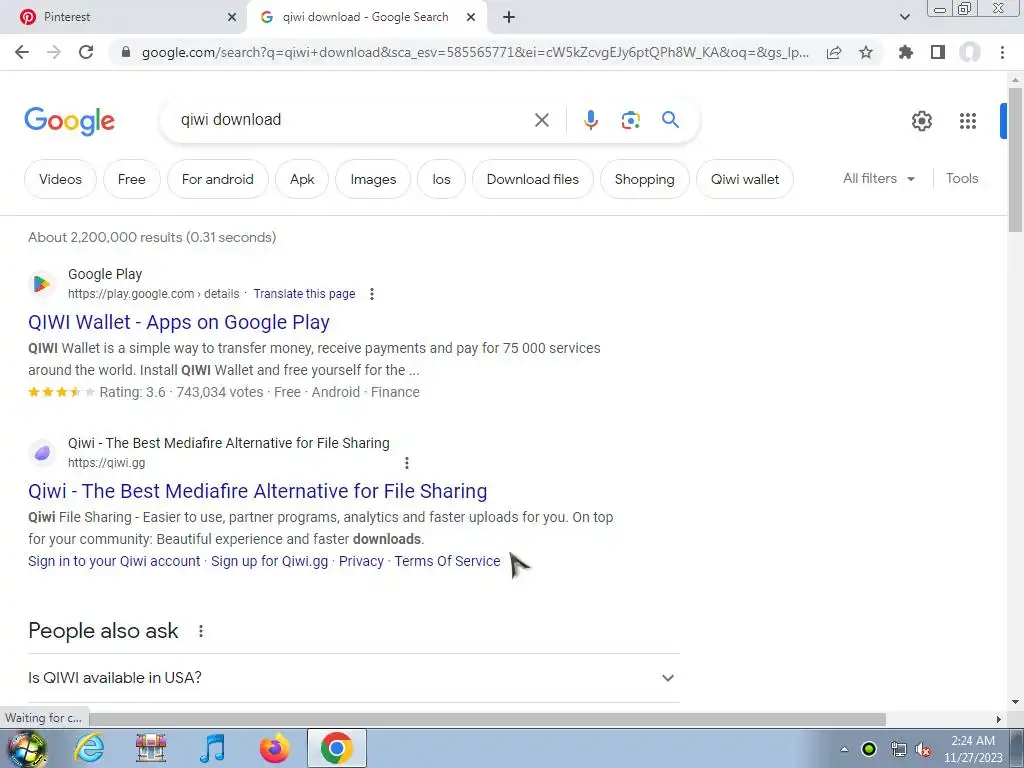Click the Google Play favicon of first result
This screenshot has height=768, width=1024.
(x=42, y=284)
